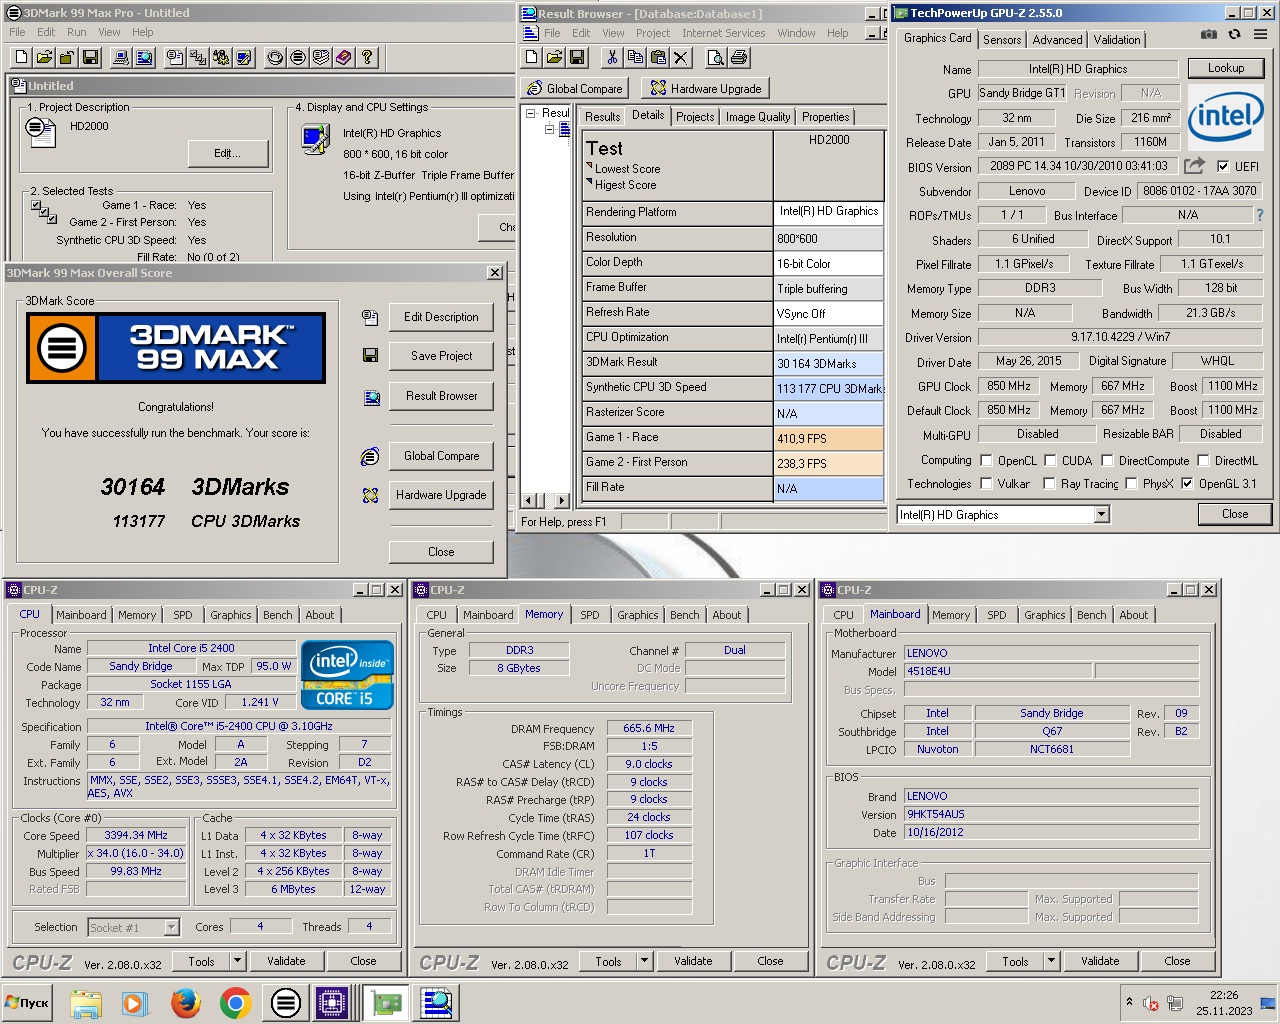Viewport: 1280px width, 1024px height.
Task: Collapse Results tree root node in Result Browser
Action: click(531, 113)
